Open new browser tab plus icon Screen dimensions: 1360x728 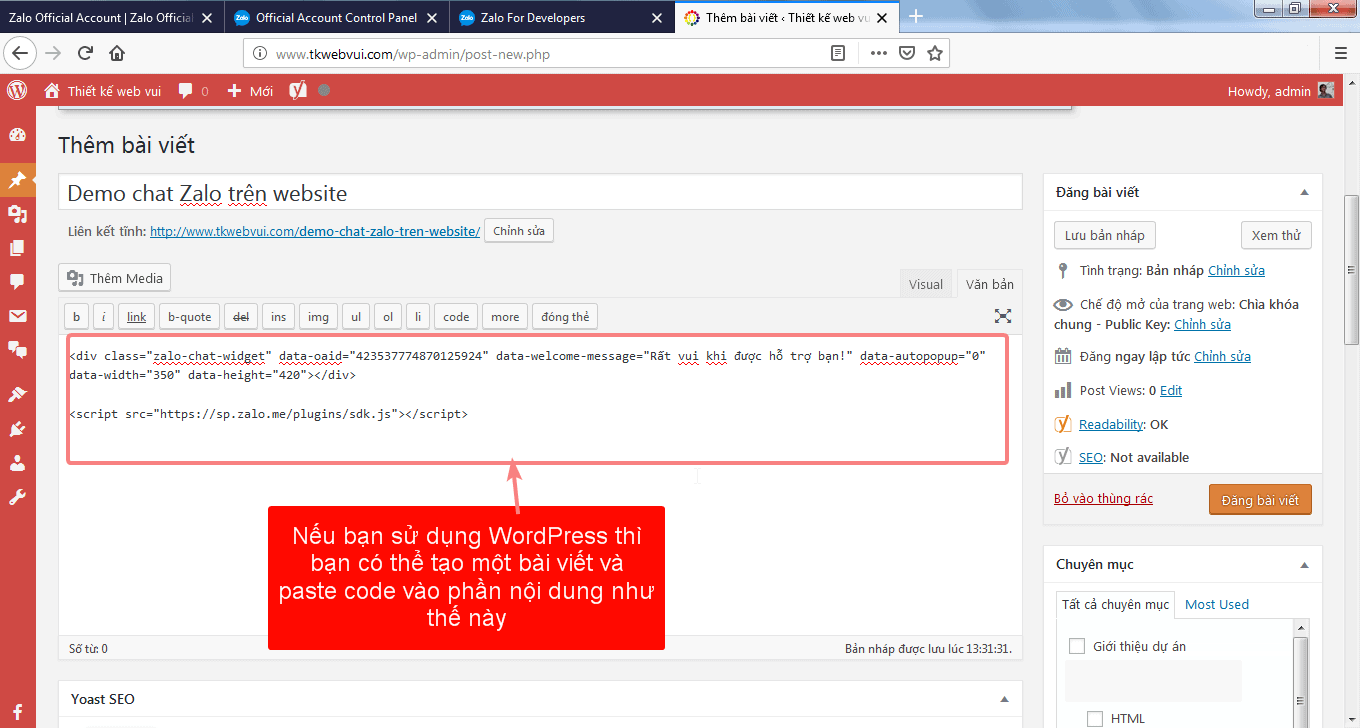click(x=915, y=16)
